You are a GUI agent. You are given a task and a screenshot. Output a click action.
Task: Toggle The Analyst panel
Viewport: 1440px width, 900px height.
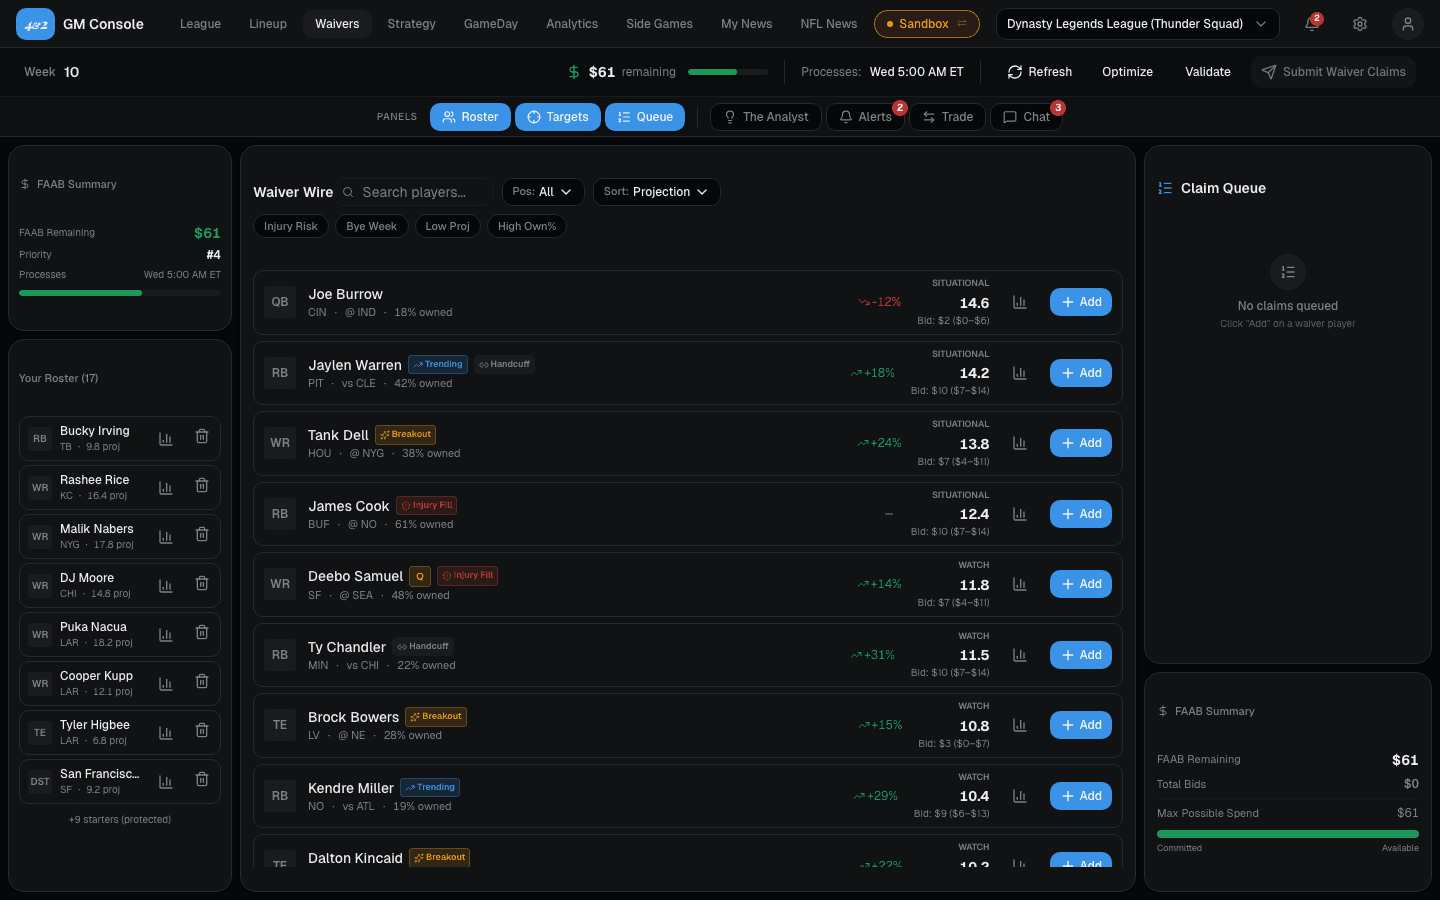click(x=766, y=117)
